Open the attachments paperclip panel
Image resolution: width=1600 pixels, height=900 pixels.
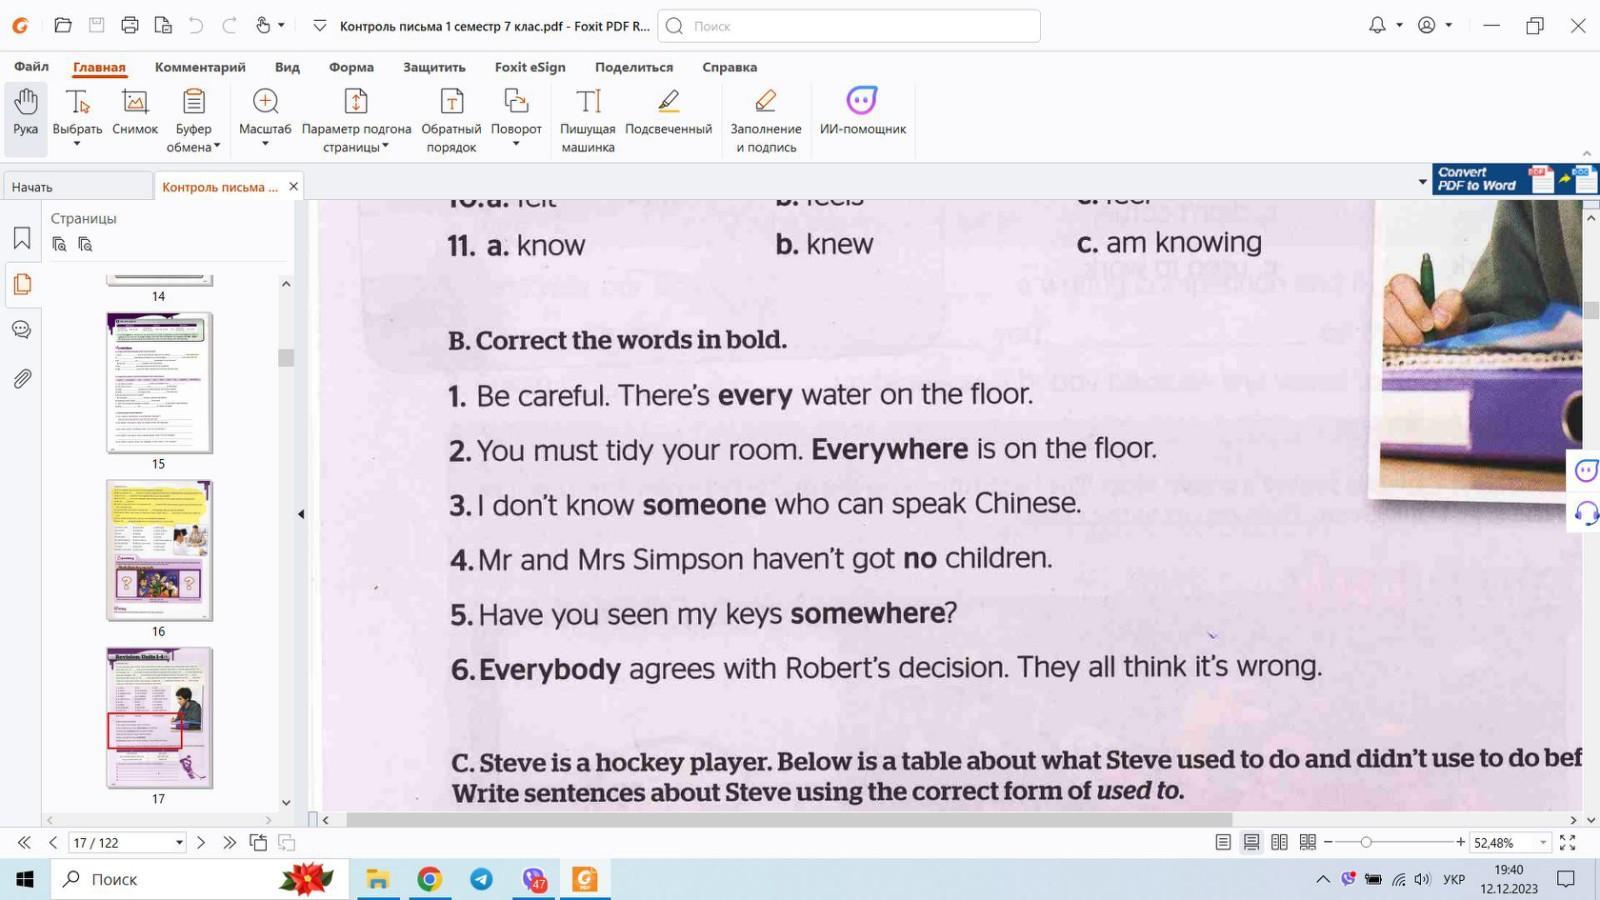pyautogui.click(x=22, y=379)
